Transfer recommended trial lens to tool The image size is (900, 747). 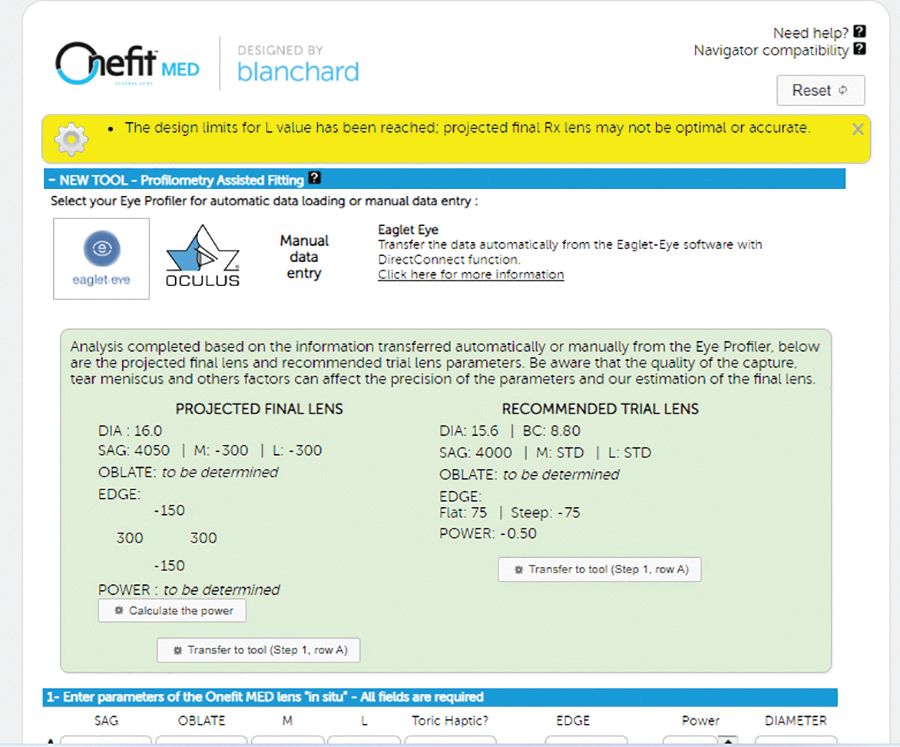pos(600,569)
